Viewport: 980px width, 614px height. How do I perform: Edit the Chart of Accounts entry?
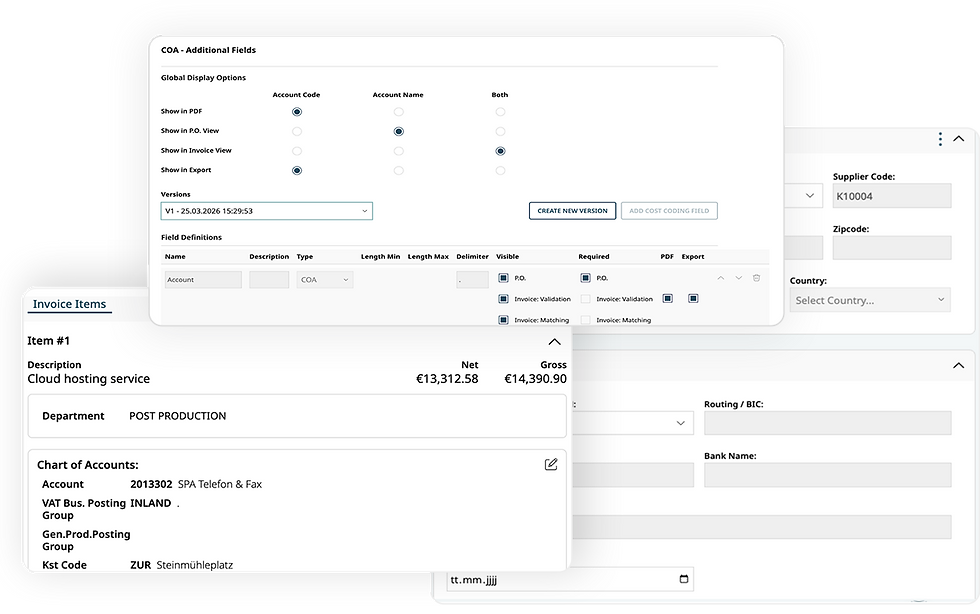[x=551, y=464]
